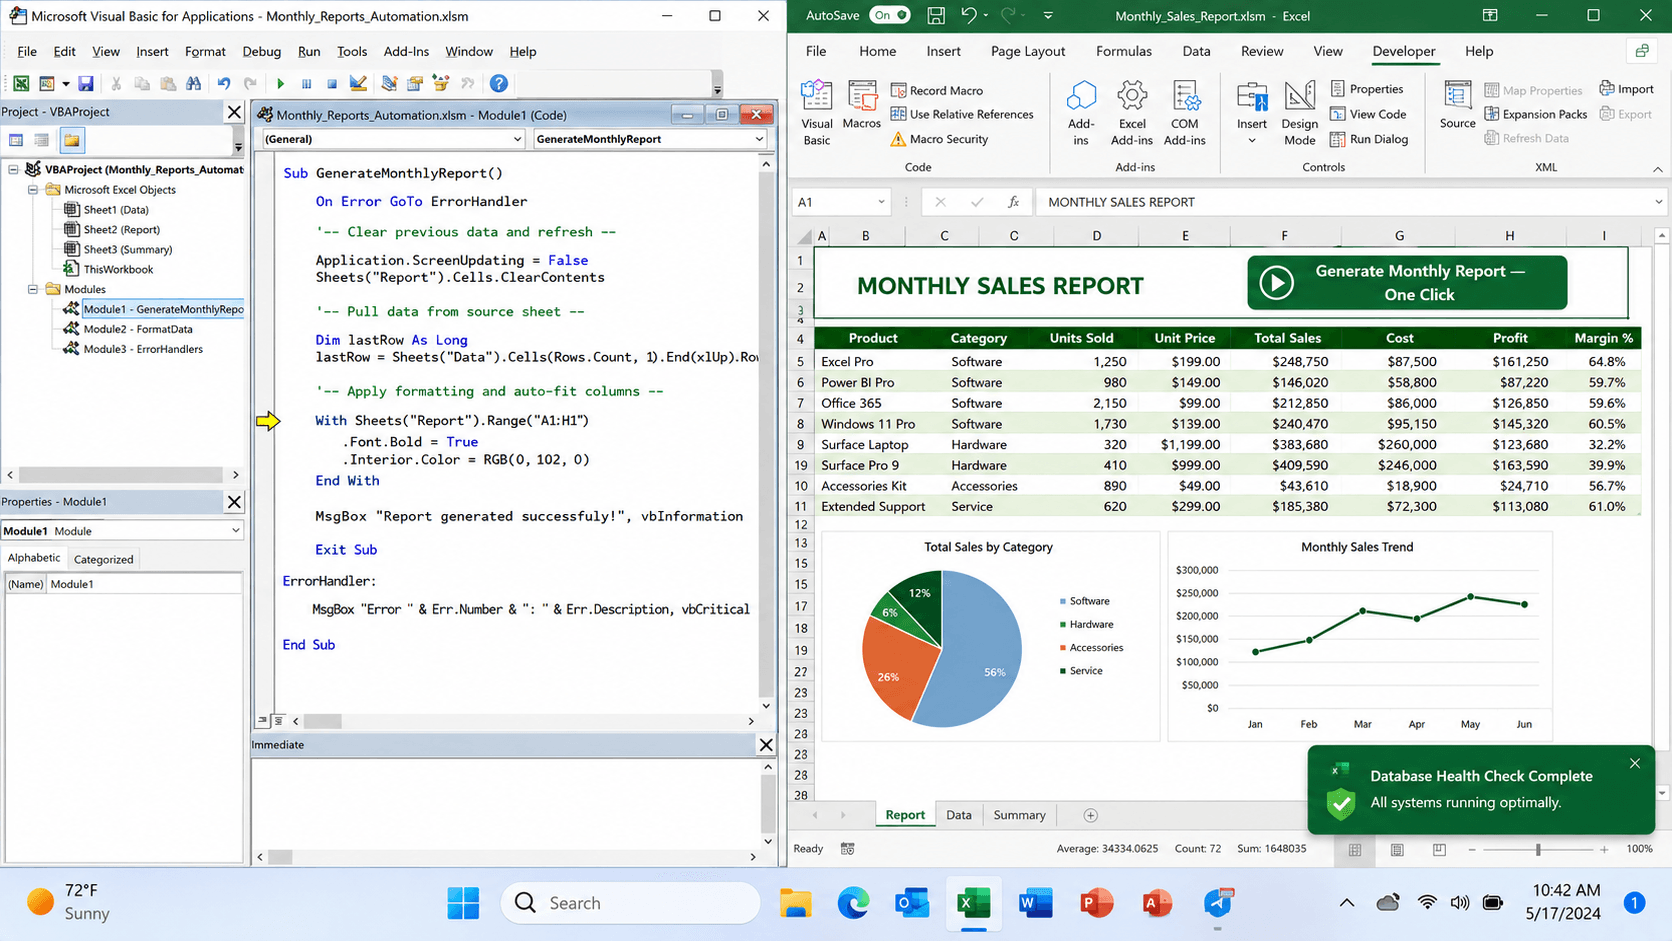Expand the Insert controls dropdown
The height and width of the screenshot is (941, 1672).
pos(1252,141)
